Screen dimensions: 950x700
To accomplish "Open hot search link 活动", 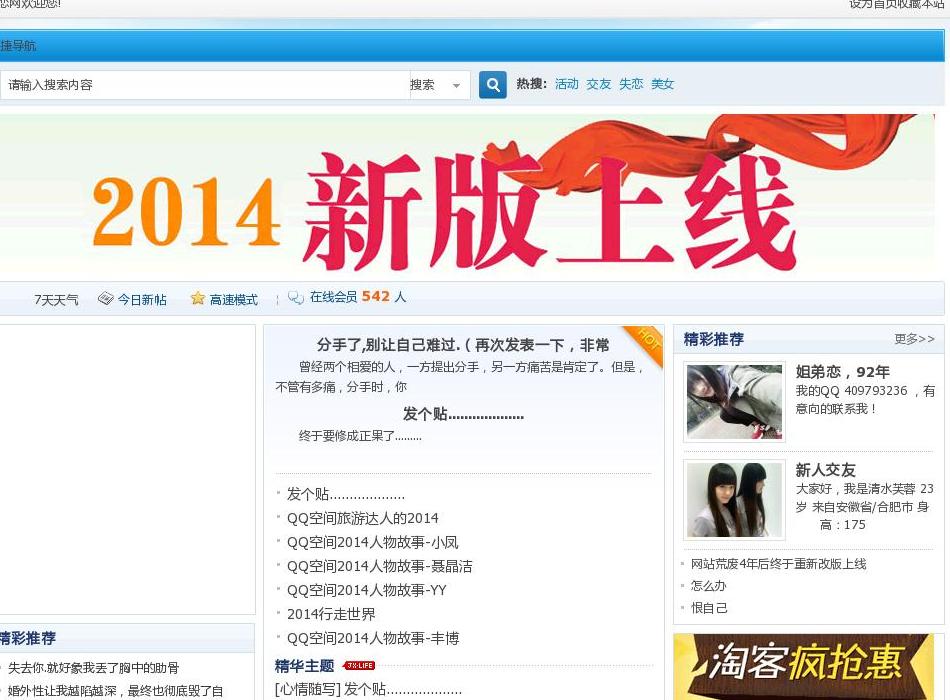I will pyautogui.click(x=567, y=84).
